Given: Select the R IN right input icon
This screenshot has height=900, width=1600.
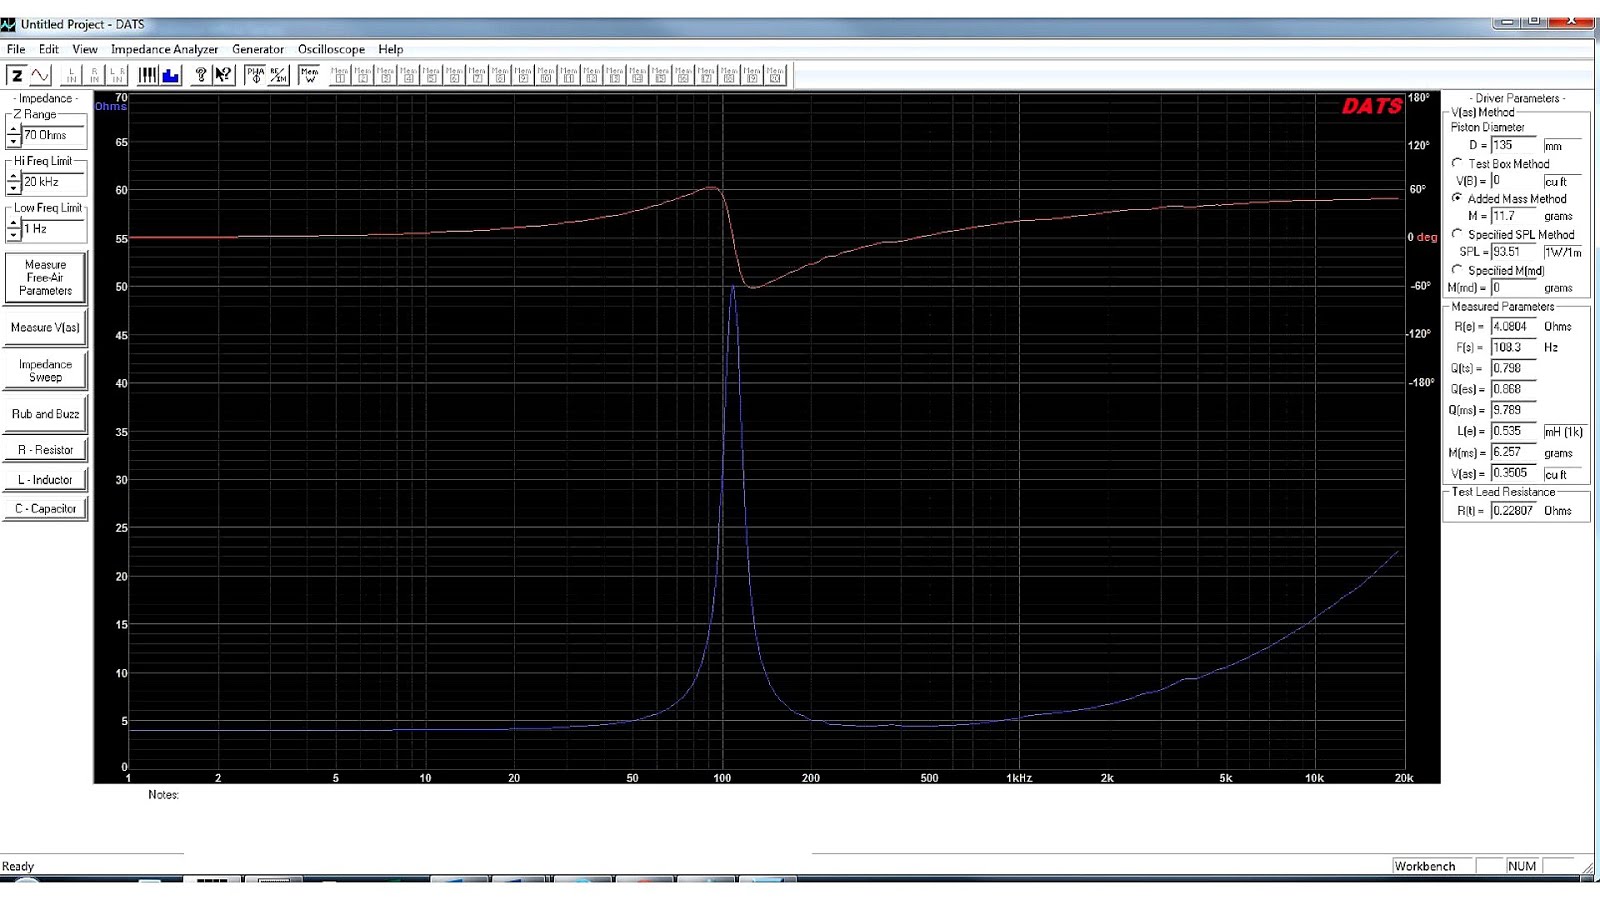Looking at the screenshot, I should coord(94,75).
